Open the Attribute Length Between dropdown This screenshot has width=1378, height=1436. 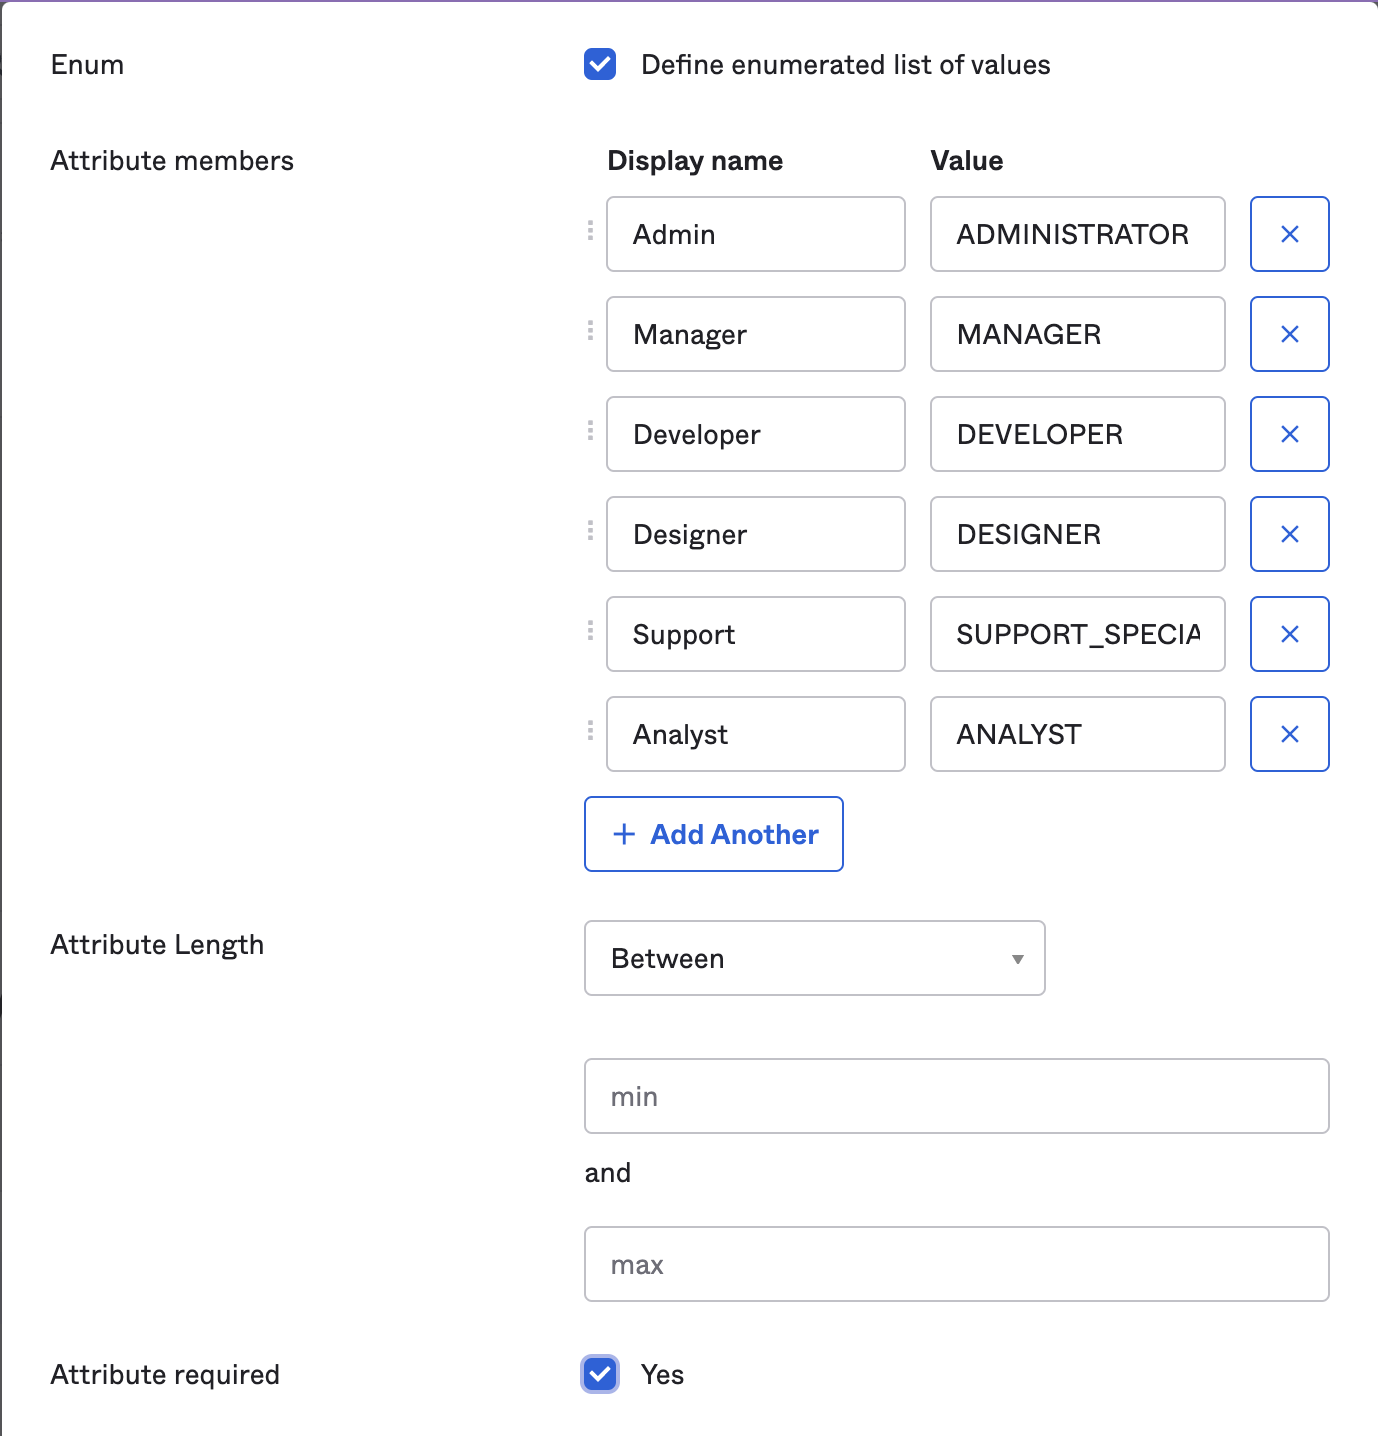pos(814,958)
